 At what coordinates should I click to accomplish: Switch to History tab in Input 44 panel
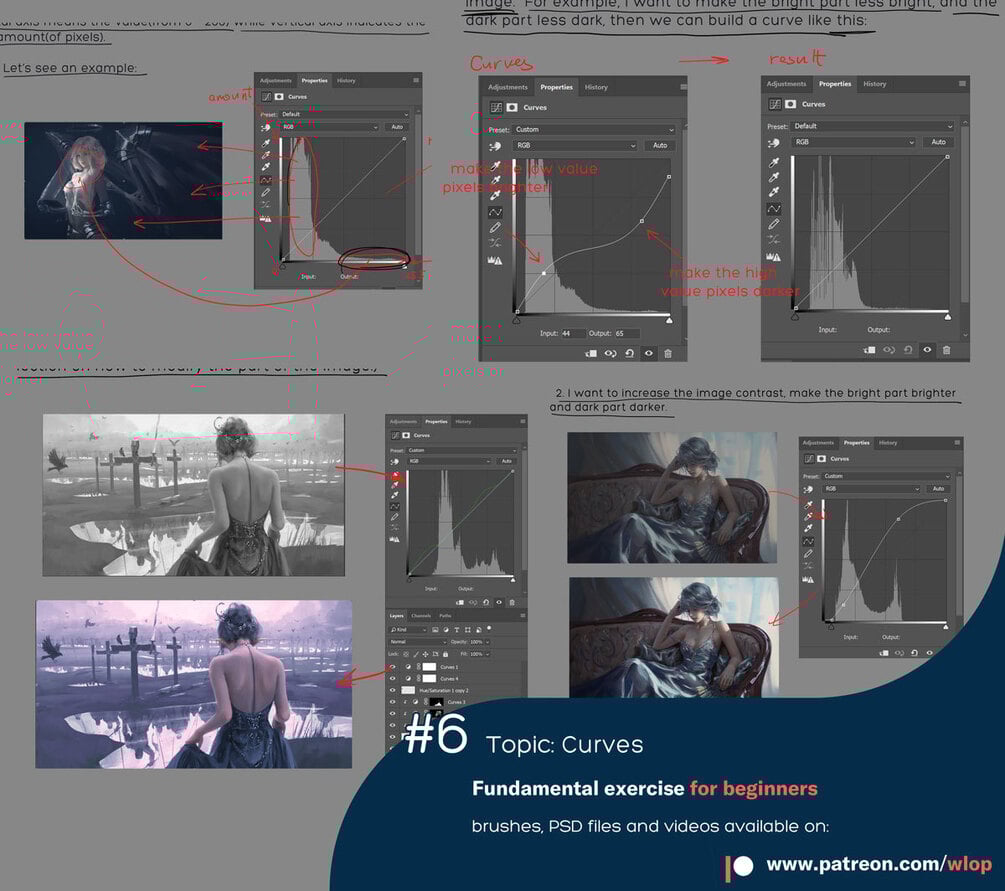pyautogui.click(x=596, y=87)
